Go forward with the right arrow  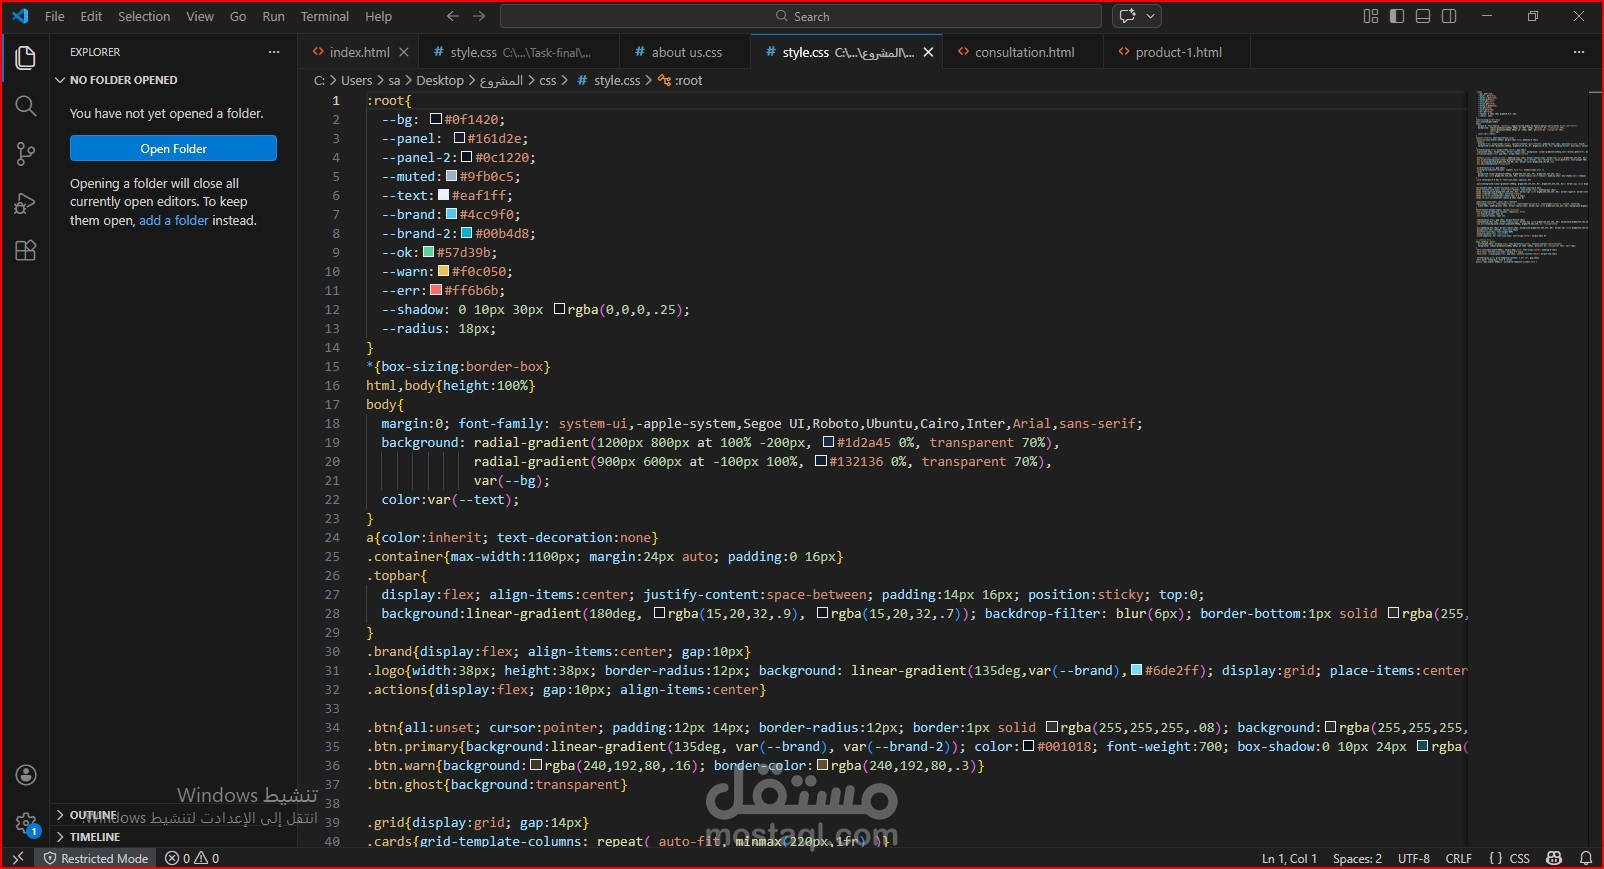[x=479, y=16]
